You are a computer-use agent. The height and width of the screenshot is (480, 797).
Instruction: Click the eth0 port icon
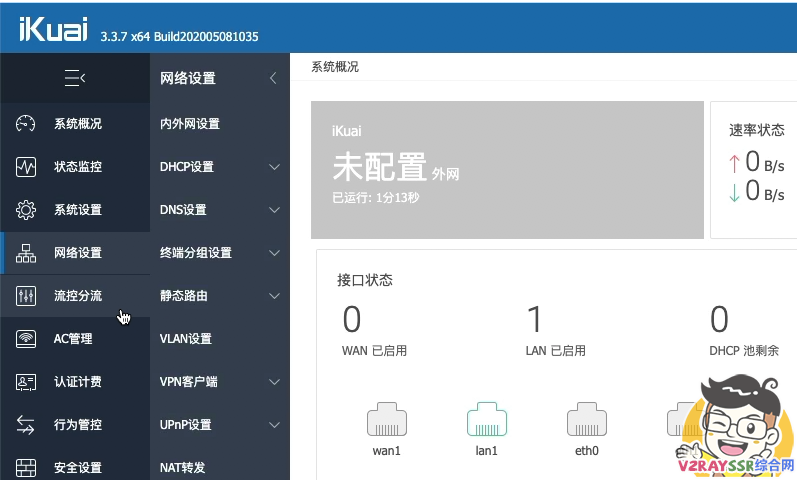[586, 420]
